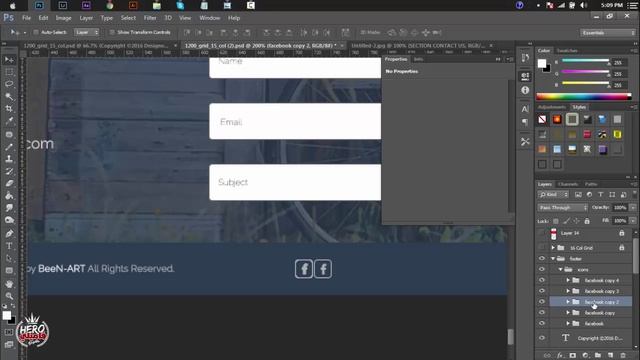This screenshot has width=640, height=360.
Task: Hide the facebook copy 3 group
Action: 542,291
